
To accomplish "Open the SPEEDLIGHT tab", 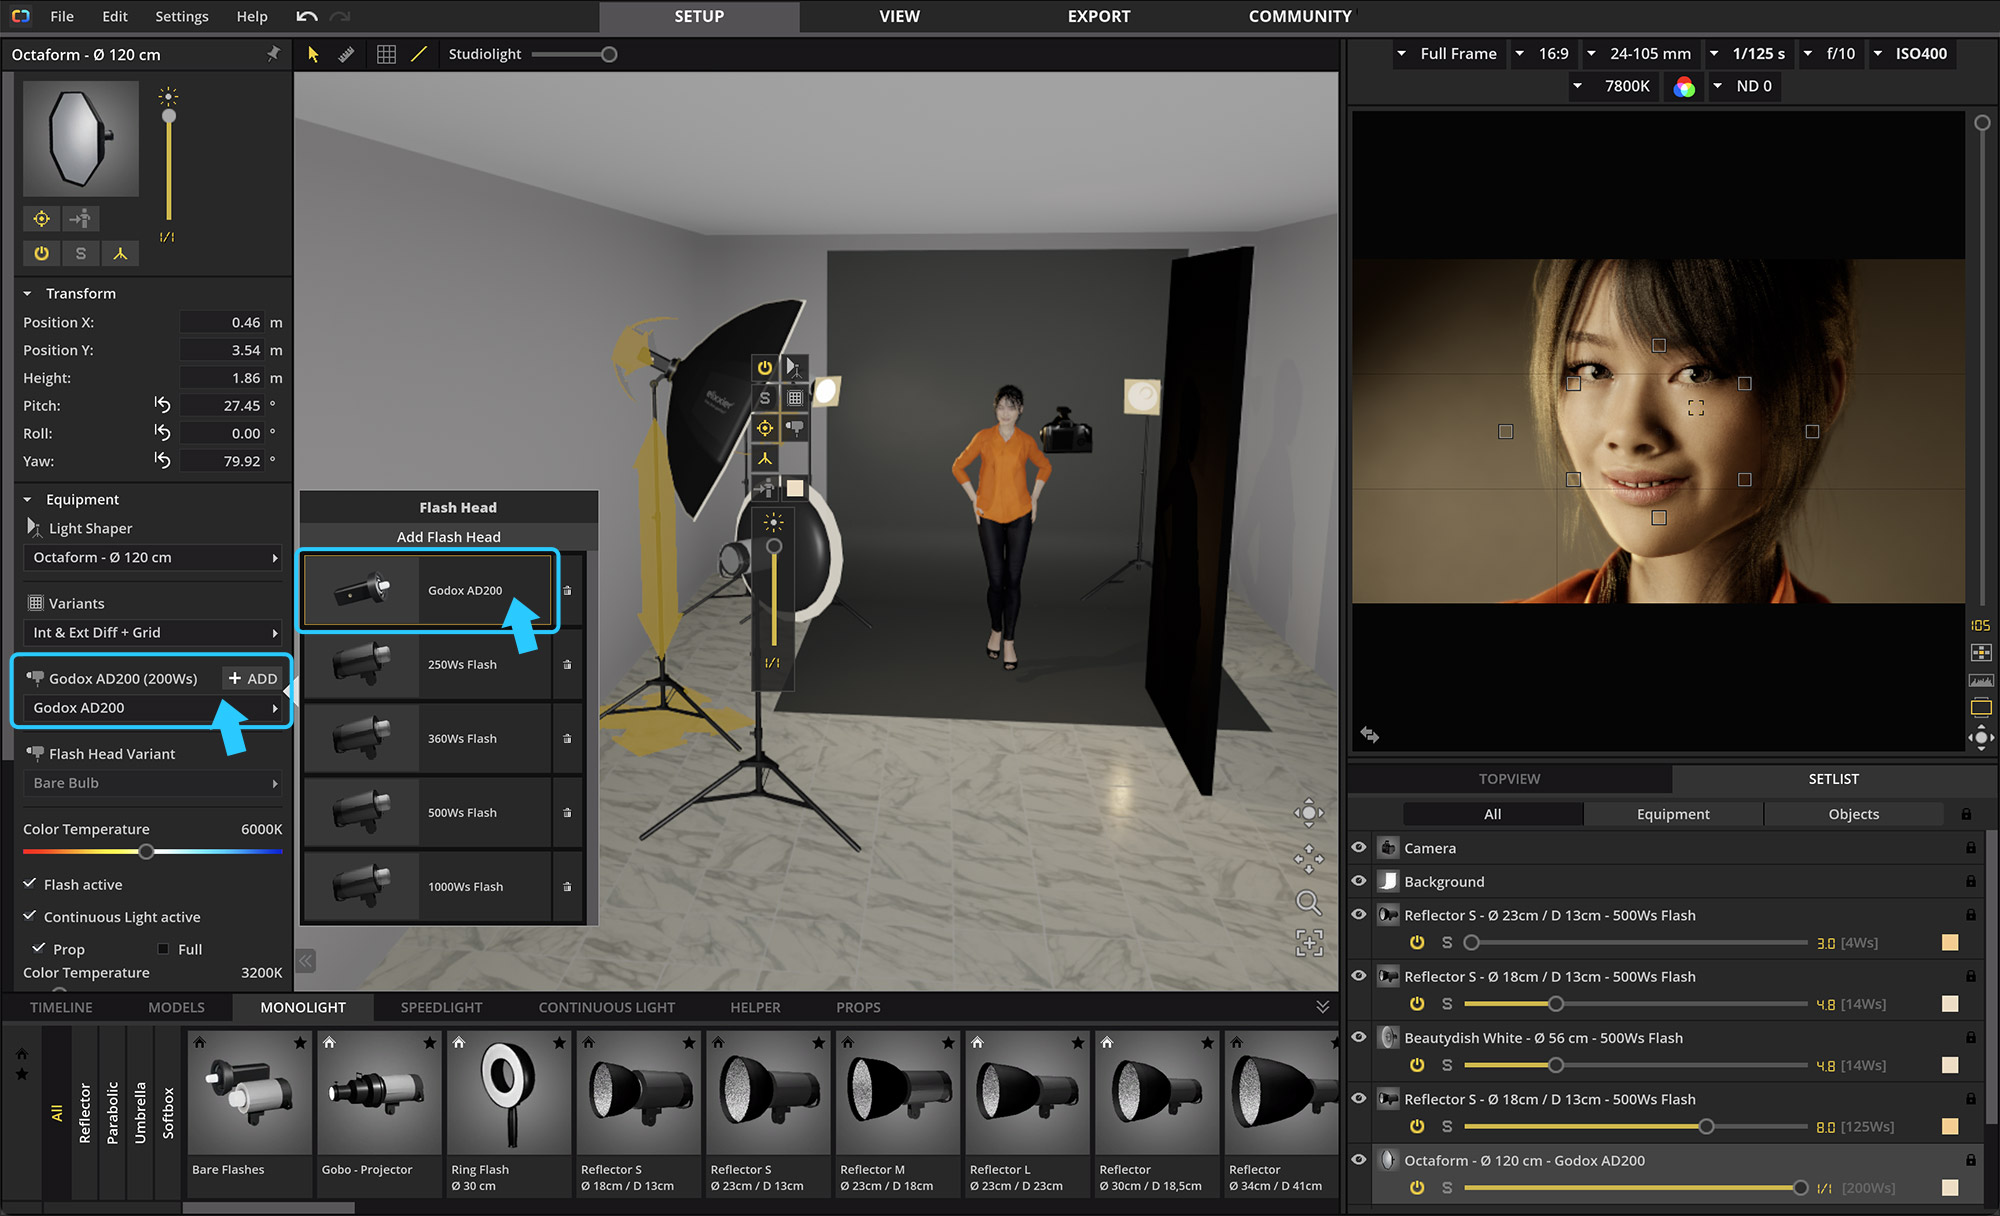I will (441, 1007).
